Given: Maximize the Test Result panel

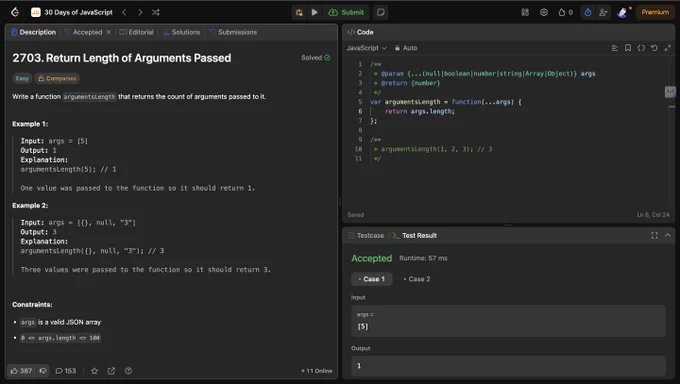Looking at the screenshot, I should [x=654, y=236].
